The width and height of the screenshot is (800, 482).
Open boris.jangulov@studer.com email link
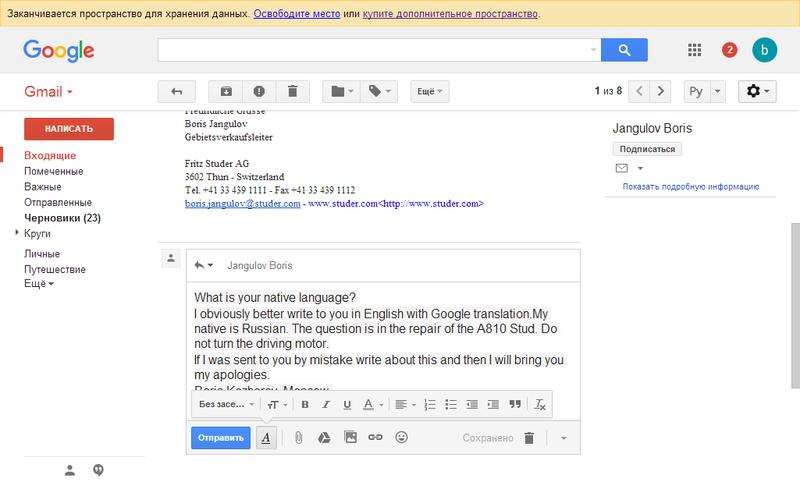pyautogui.click(x=242, y=204)
